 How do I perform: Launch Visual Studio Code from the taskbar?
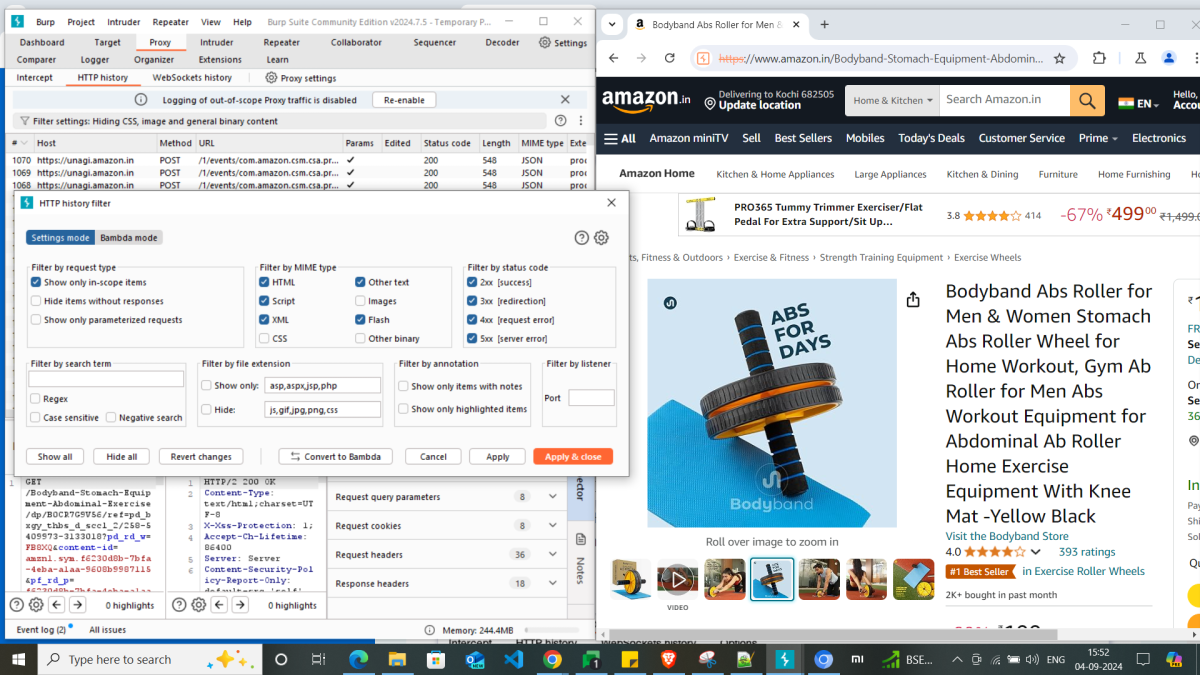coord(514,660)
